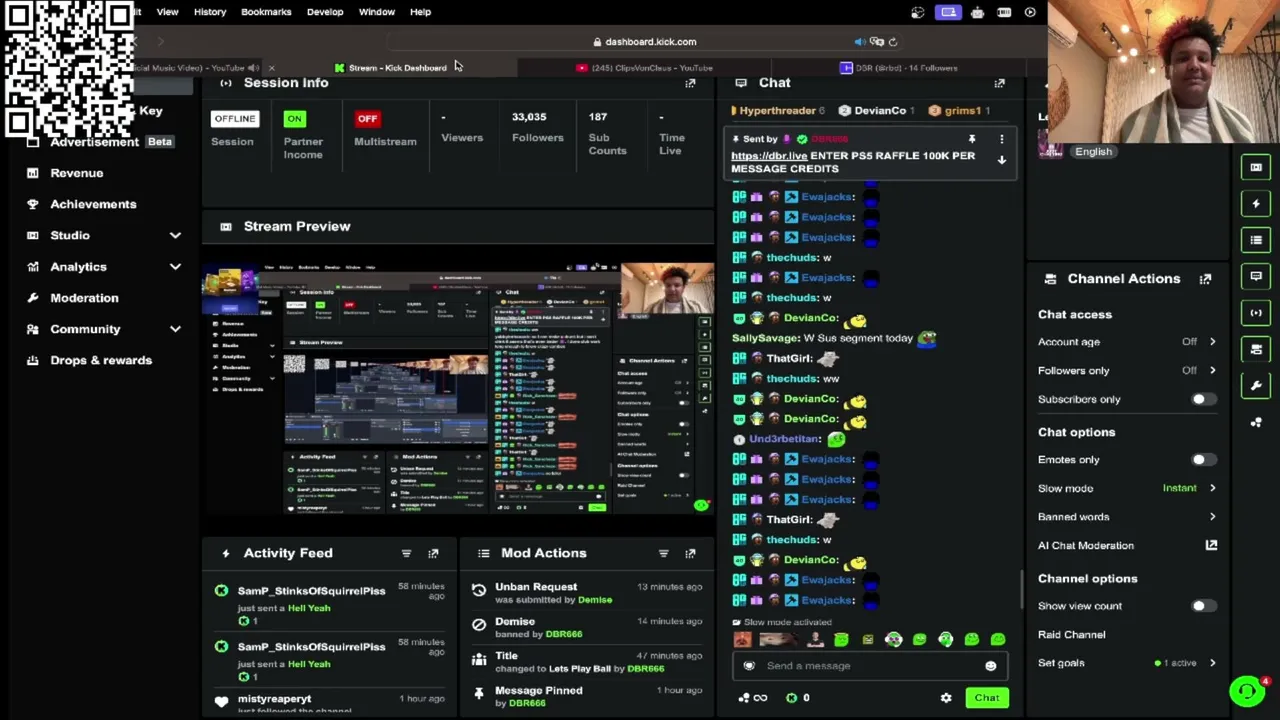This screenshot has width=1280, height=720.
Task: Pop out the Mod Actions panel
Action: point(690,553)
